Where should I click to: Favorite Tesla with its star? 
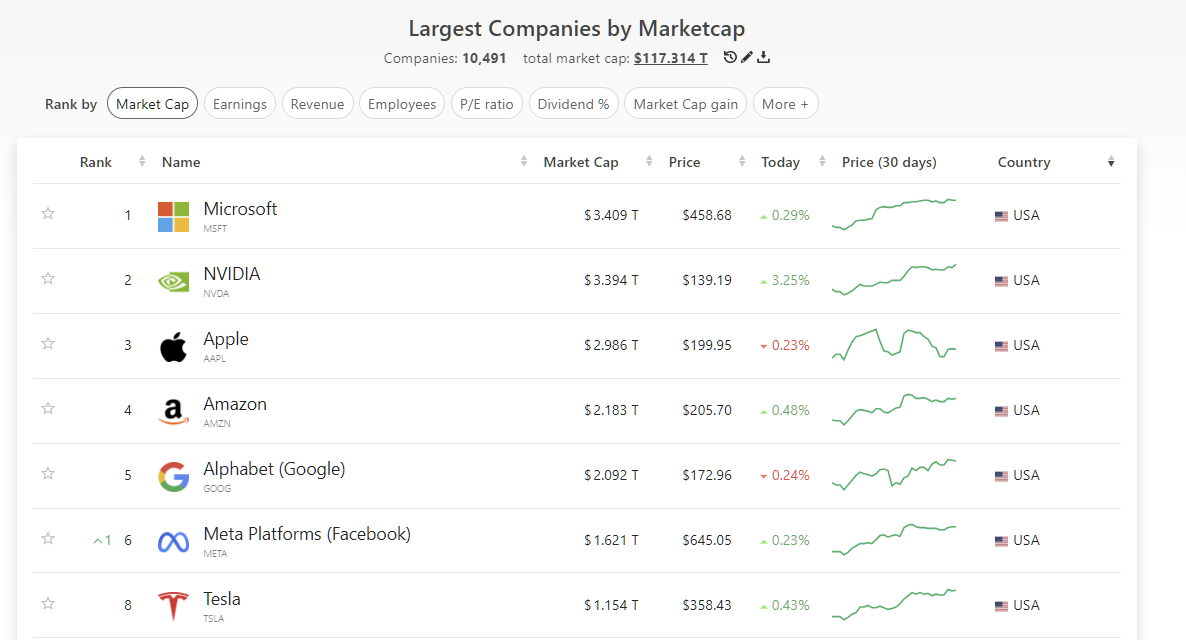(x=48, y=604)
